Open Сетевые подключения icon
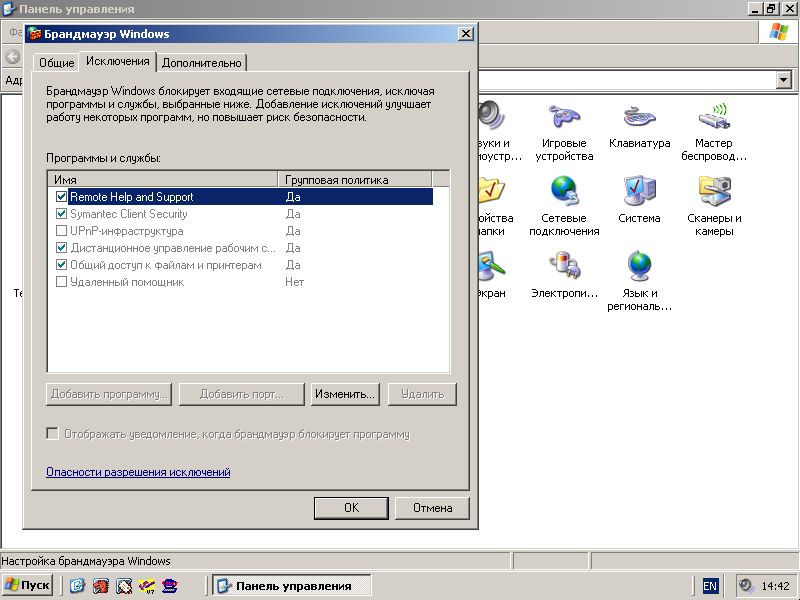This screenshot has height=600, width=800. coord(564,191)
